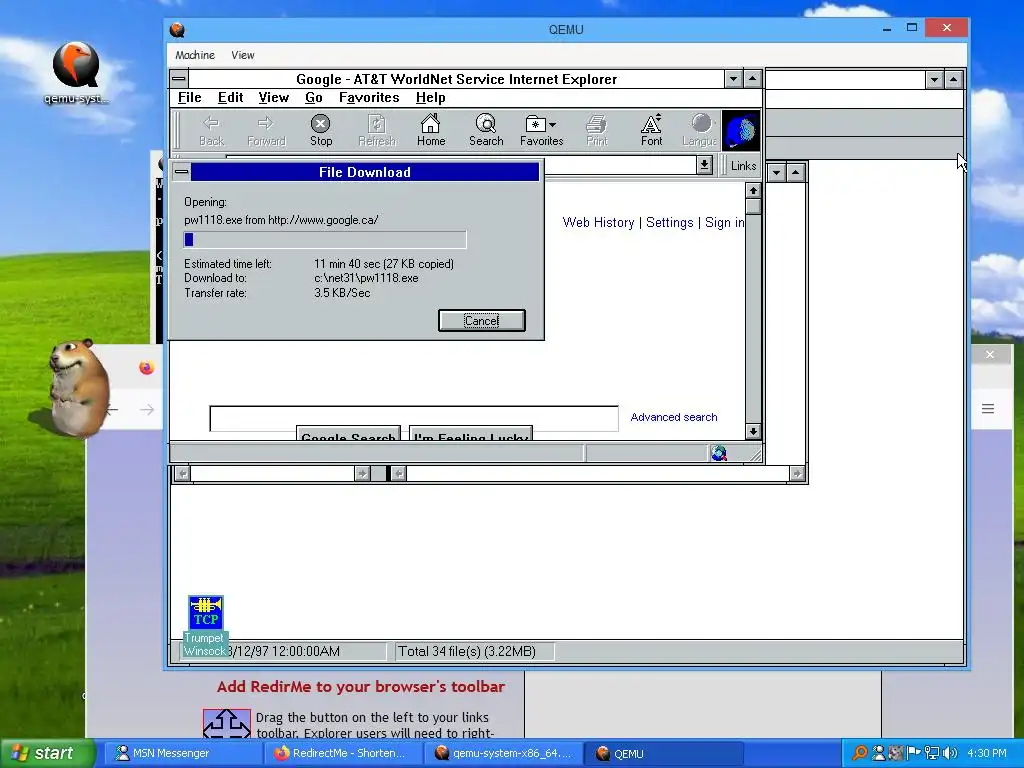Open the Help menu
Screen dimensions: 1024x768
point(430,97)
